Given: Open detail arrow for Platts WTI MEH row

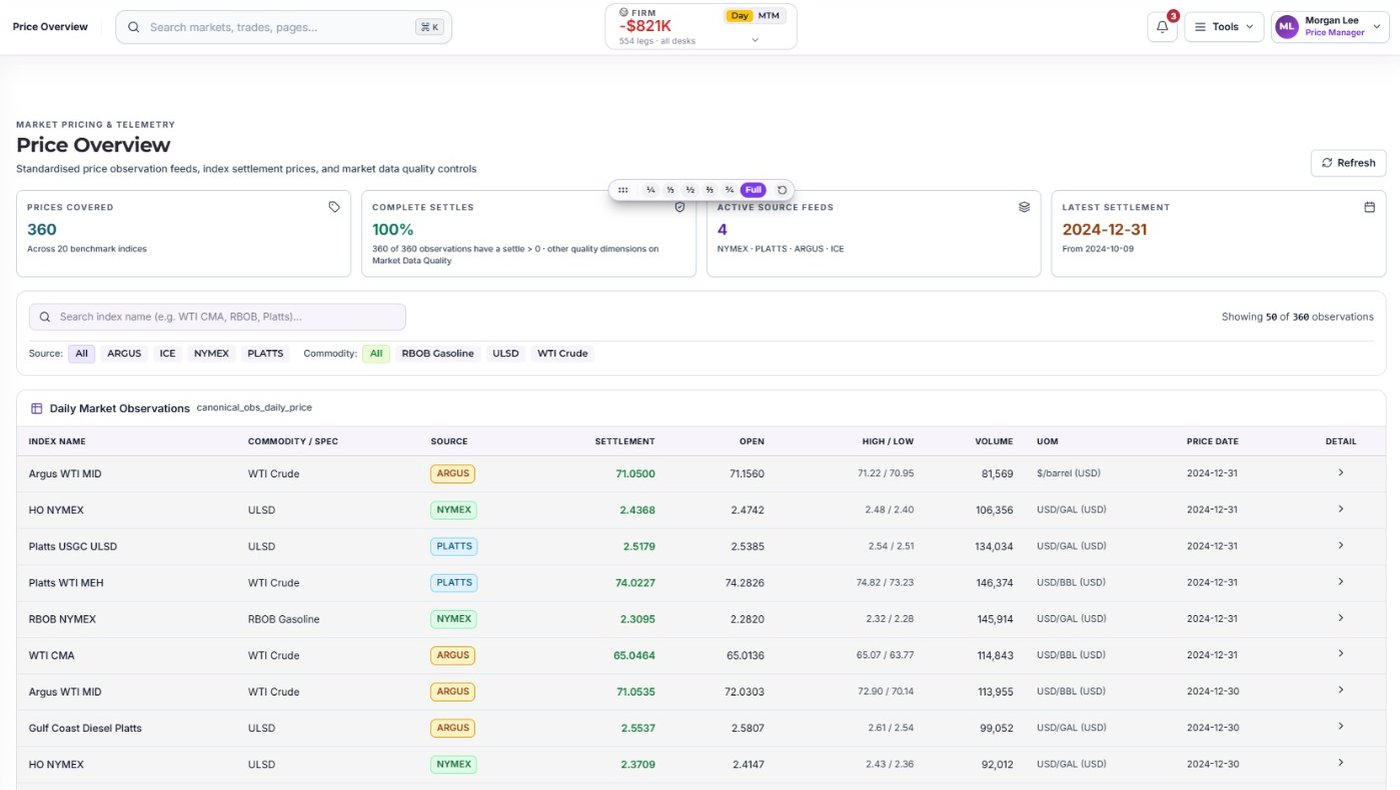Looking at the screenshot, I should tap(1341, 582).
